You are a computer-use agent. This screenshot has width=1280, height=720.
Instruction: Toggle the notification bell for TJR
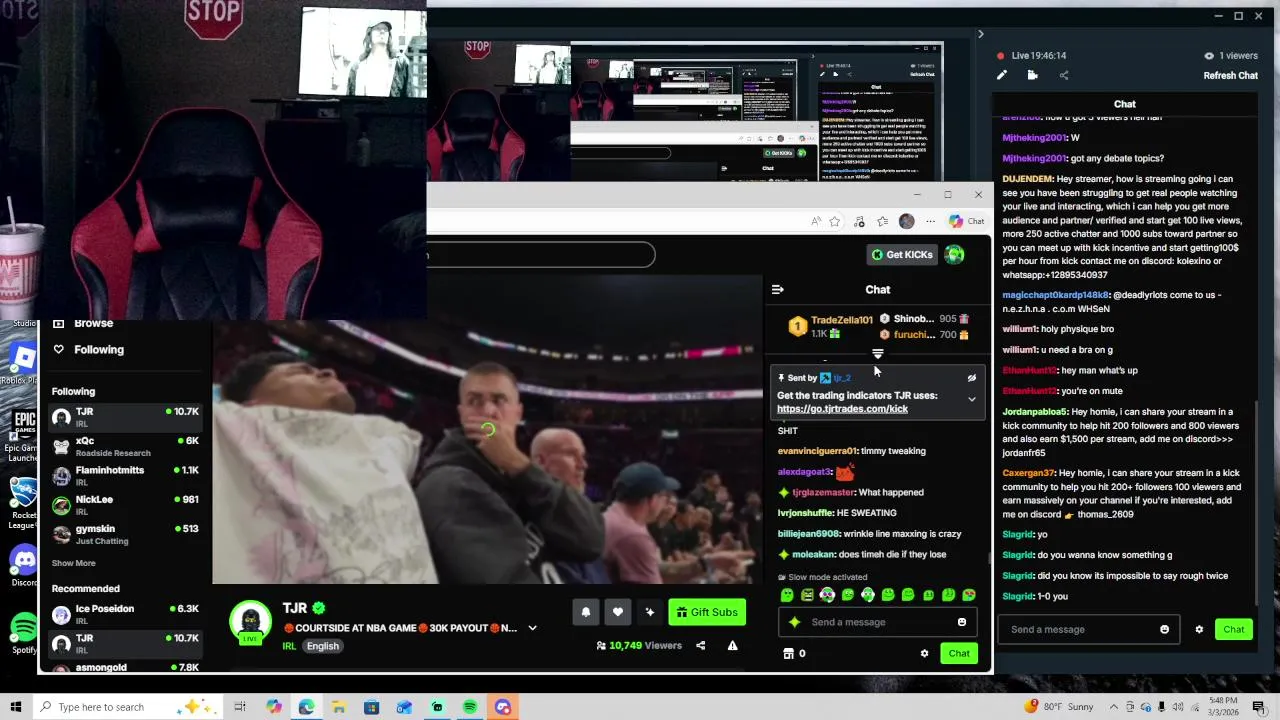586,612
